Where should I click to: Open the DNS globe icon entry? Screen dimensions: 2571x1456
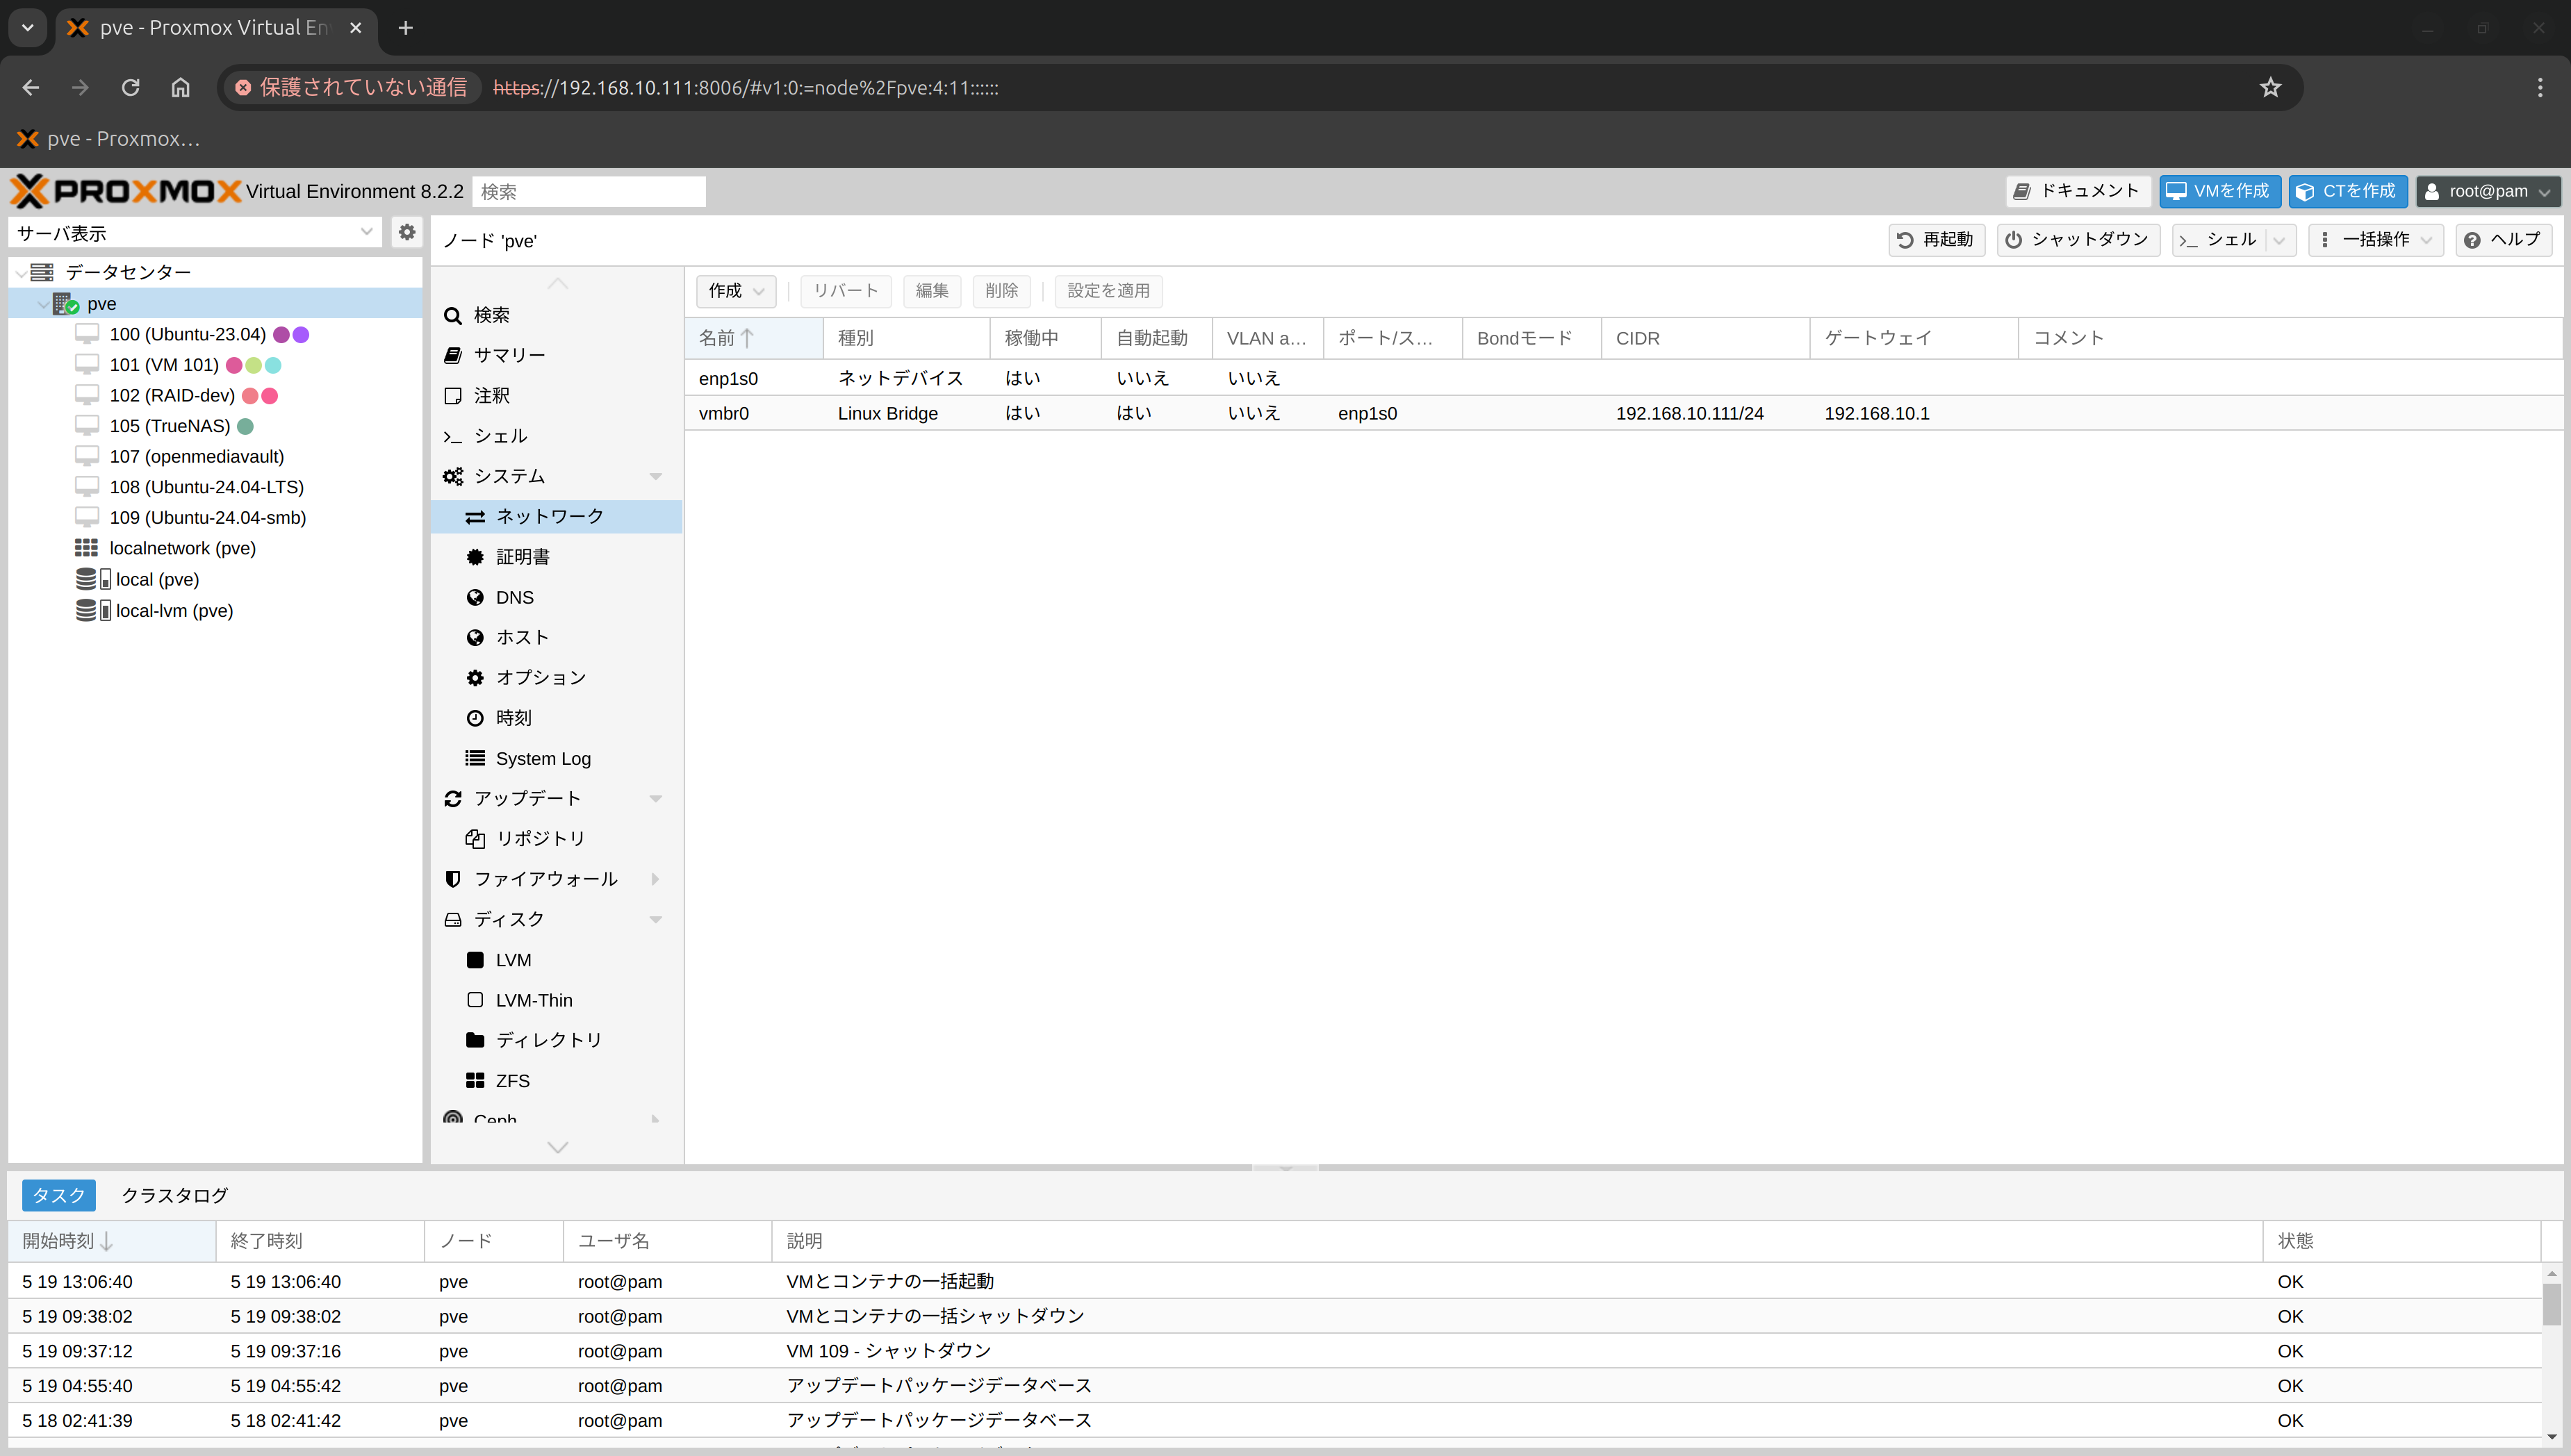tap(475, 597)
